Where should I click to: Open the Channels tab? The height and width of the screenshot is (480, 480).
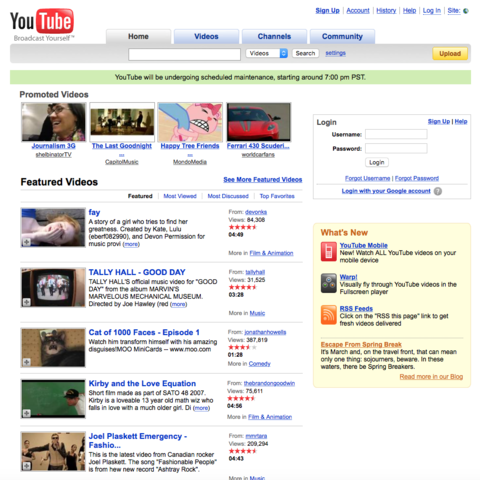pyautogui.click(x=274, y=37)
